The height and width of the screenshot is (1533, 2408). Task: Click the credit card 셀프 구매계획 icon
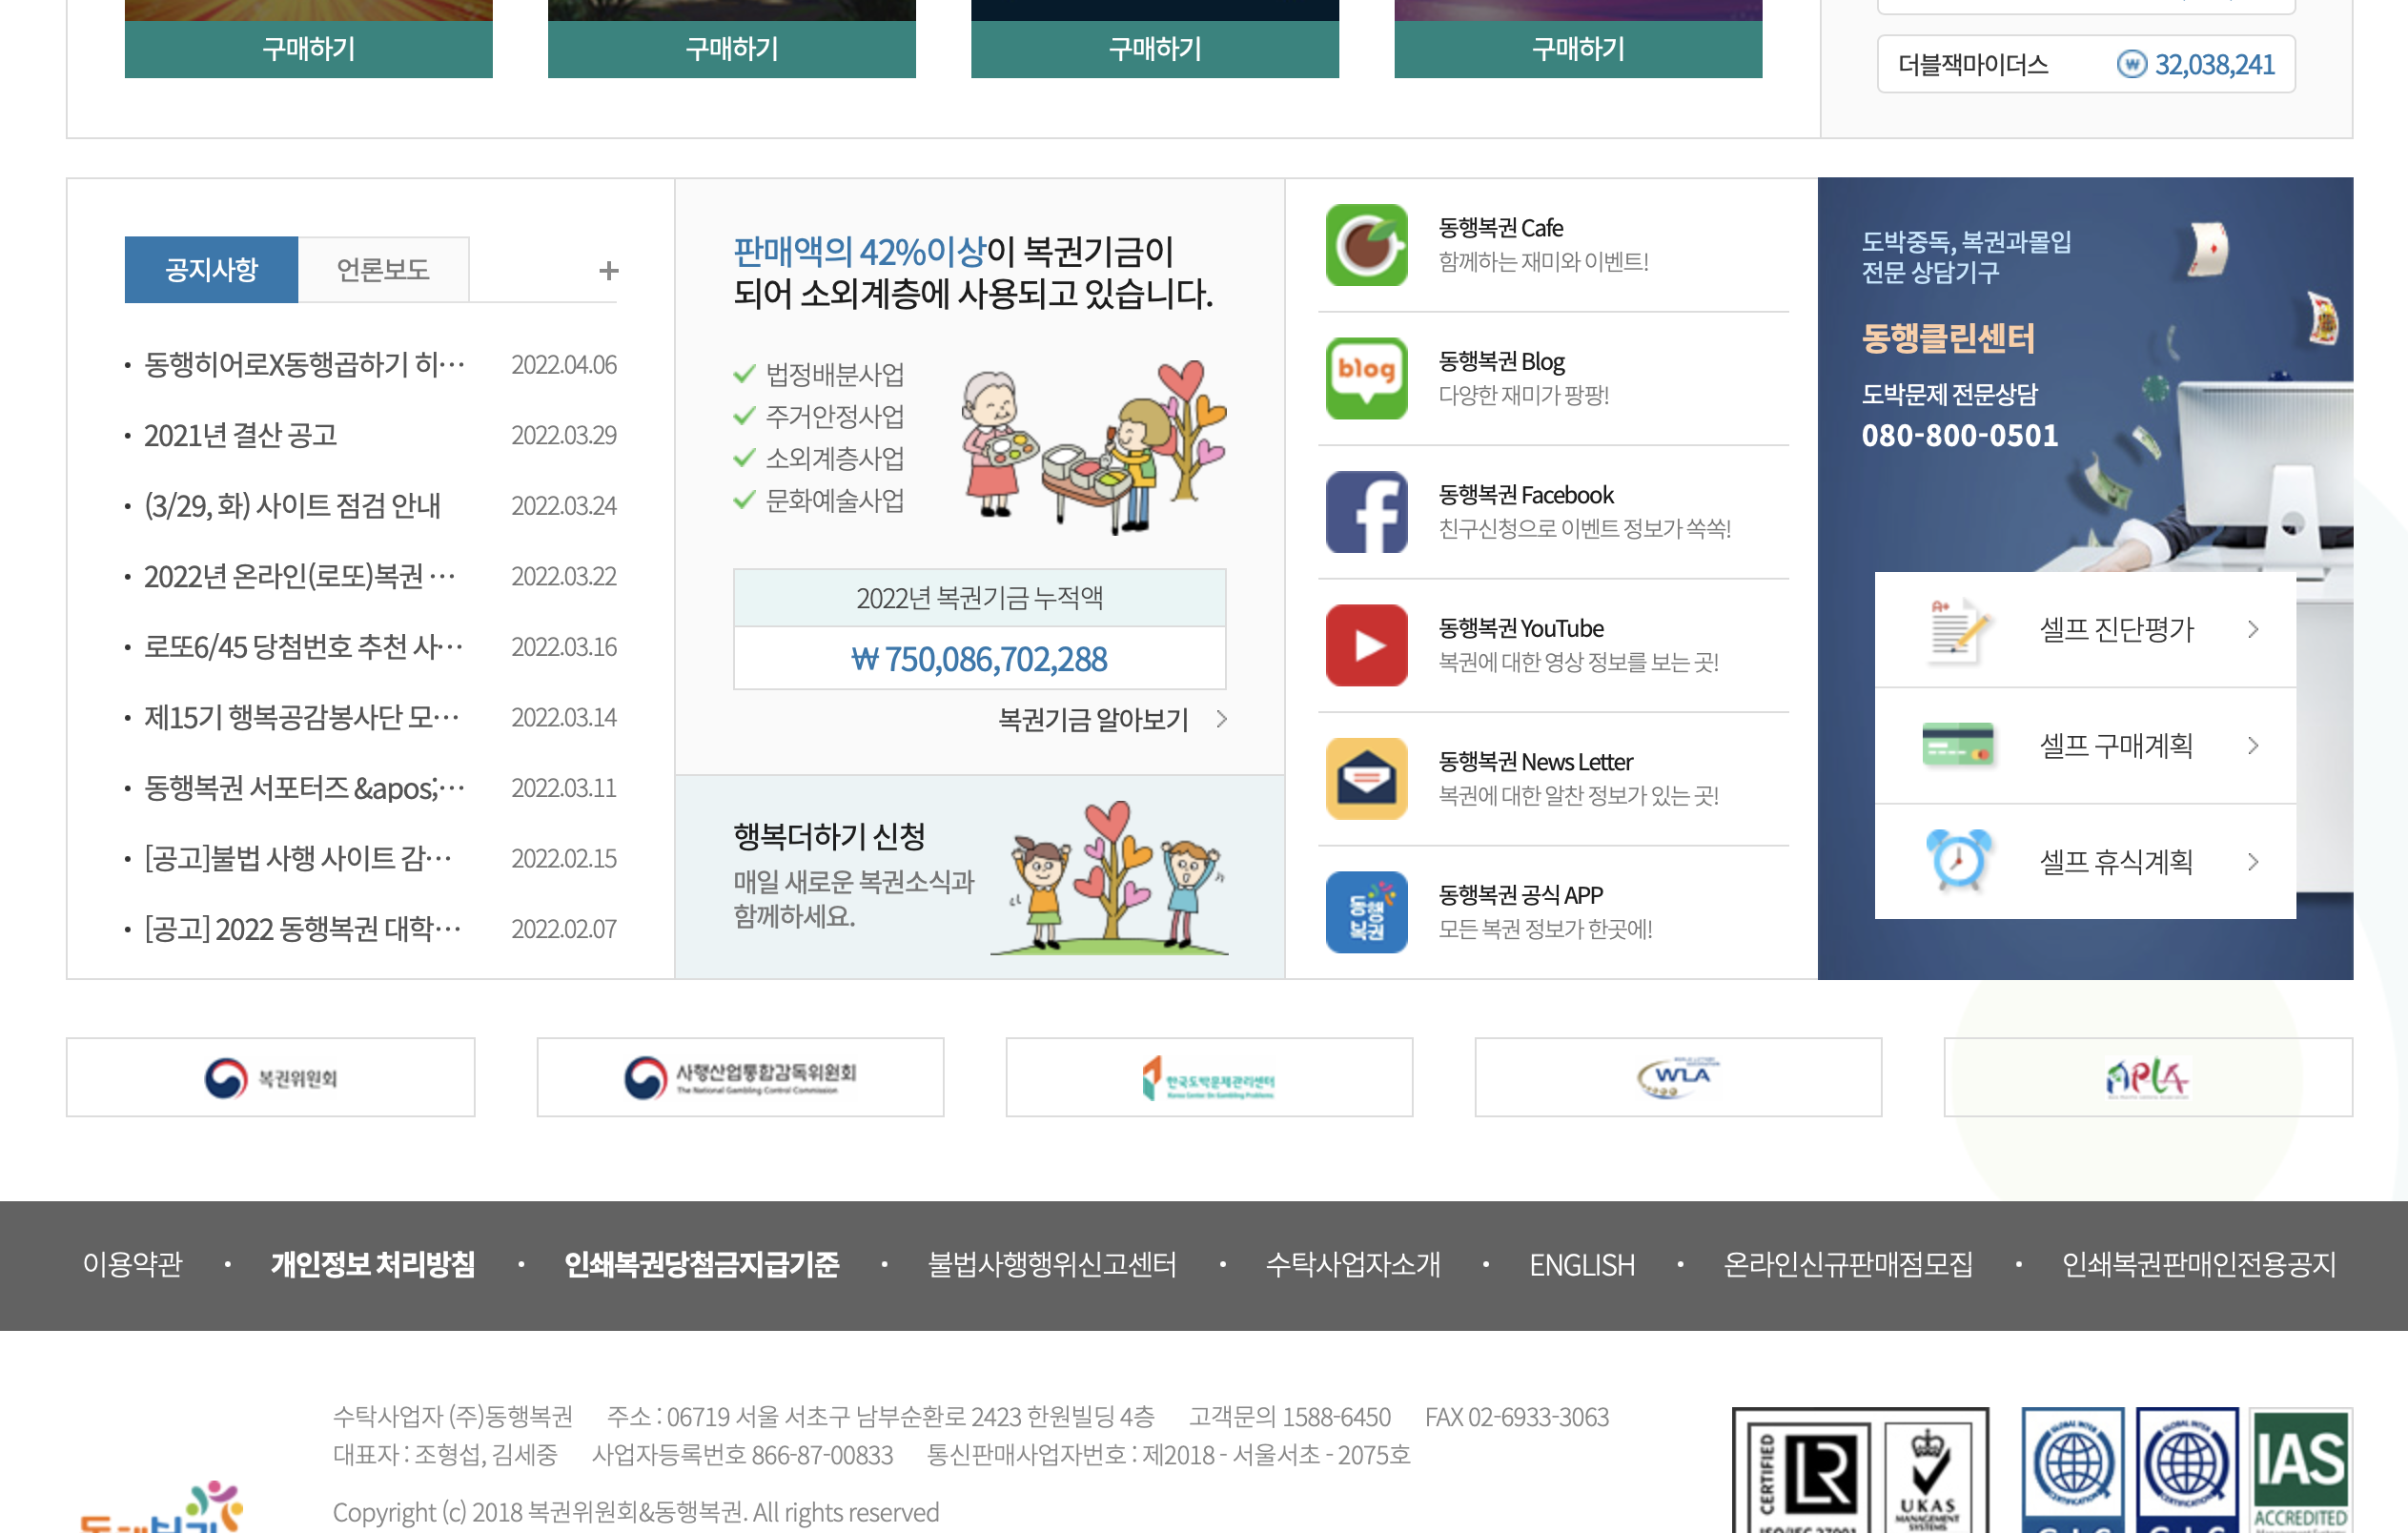(1957, 745)
